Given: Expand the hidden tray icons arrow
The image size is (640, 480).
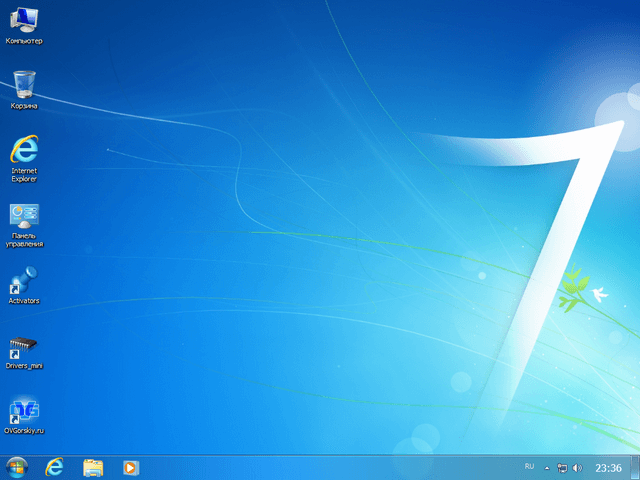Looking at the screenshot, I should click(x=547, y=467).
